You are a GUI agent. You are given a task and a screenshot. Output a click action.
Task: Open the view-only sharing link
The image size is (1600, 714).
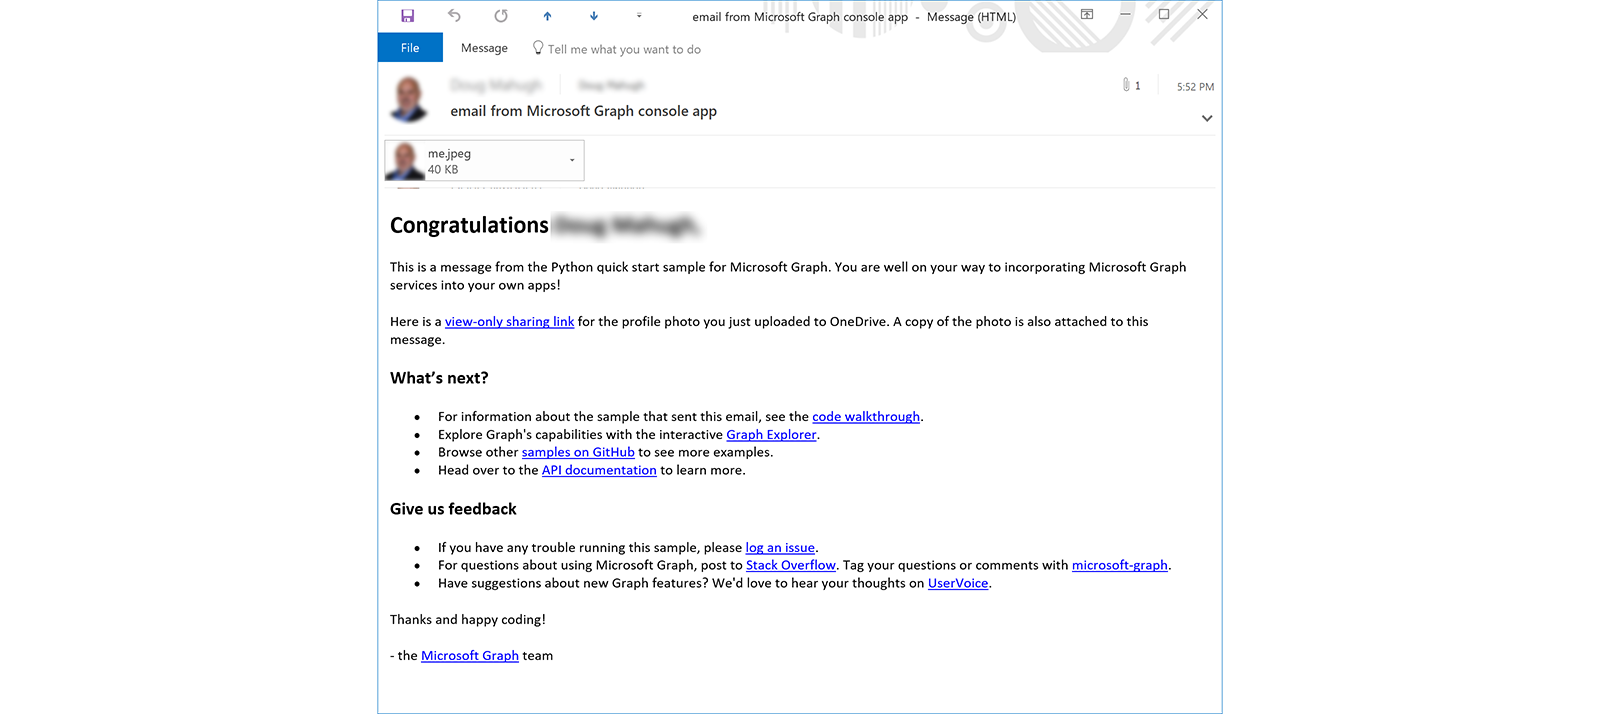pos(509,322)
